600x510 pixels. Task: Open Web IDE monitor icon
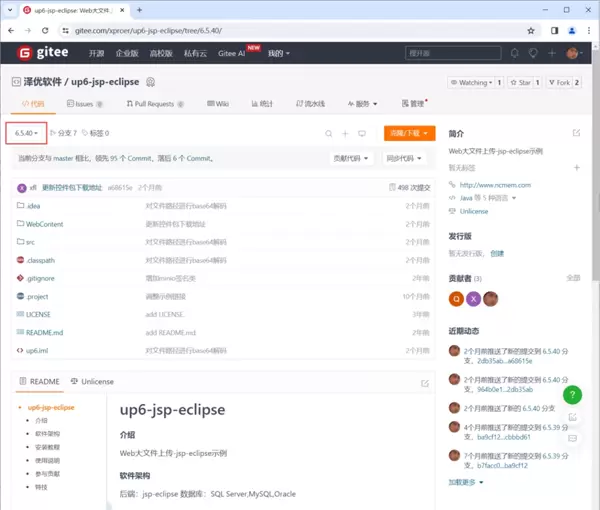click(x=362, y=133)
